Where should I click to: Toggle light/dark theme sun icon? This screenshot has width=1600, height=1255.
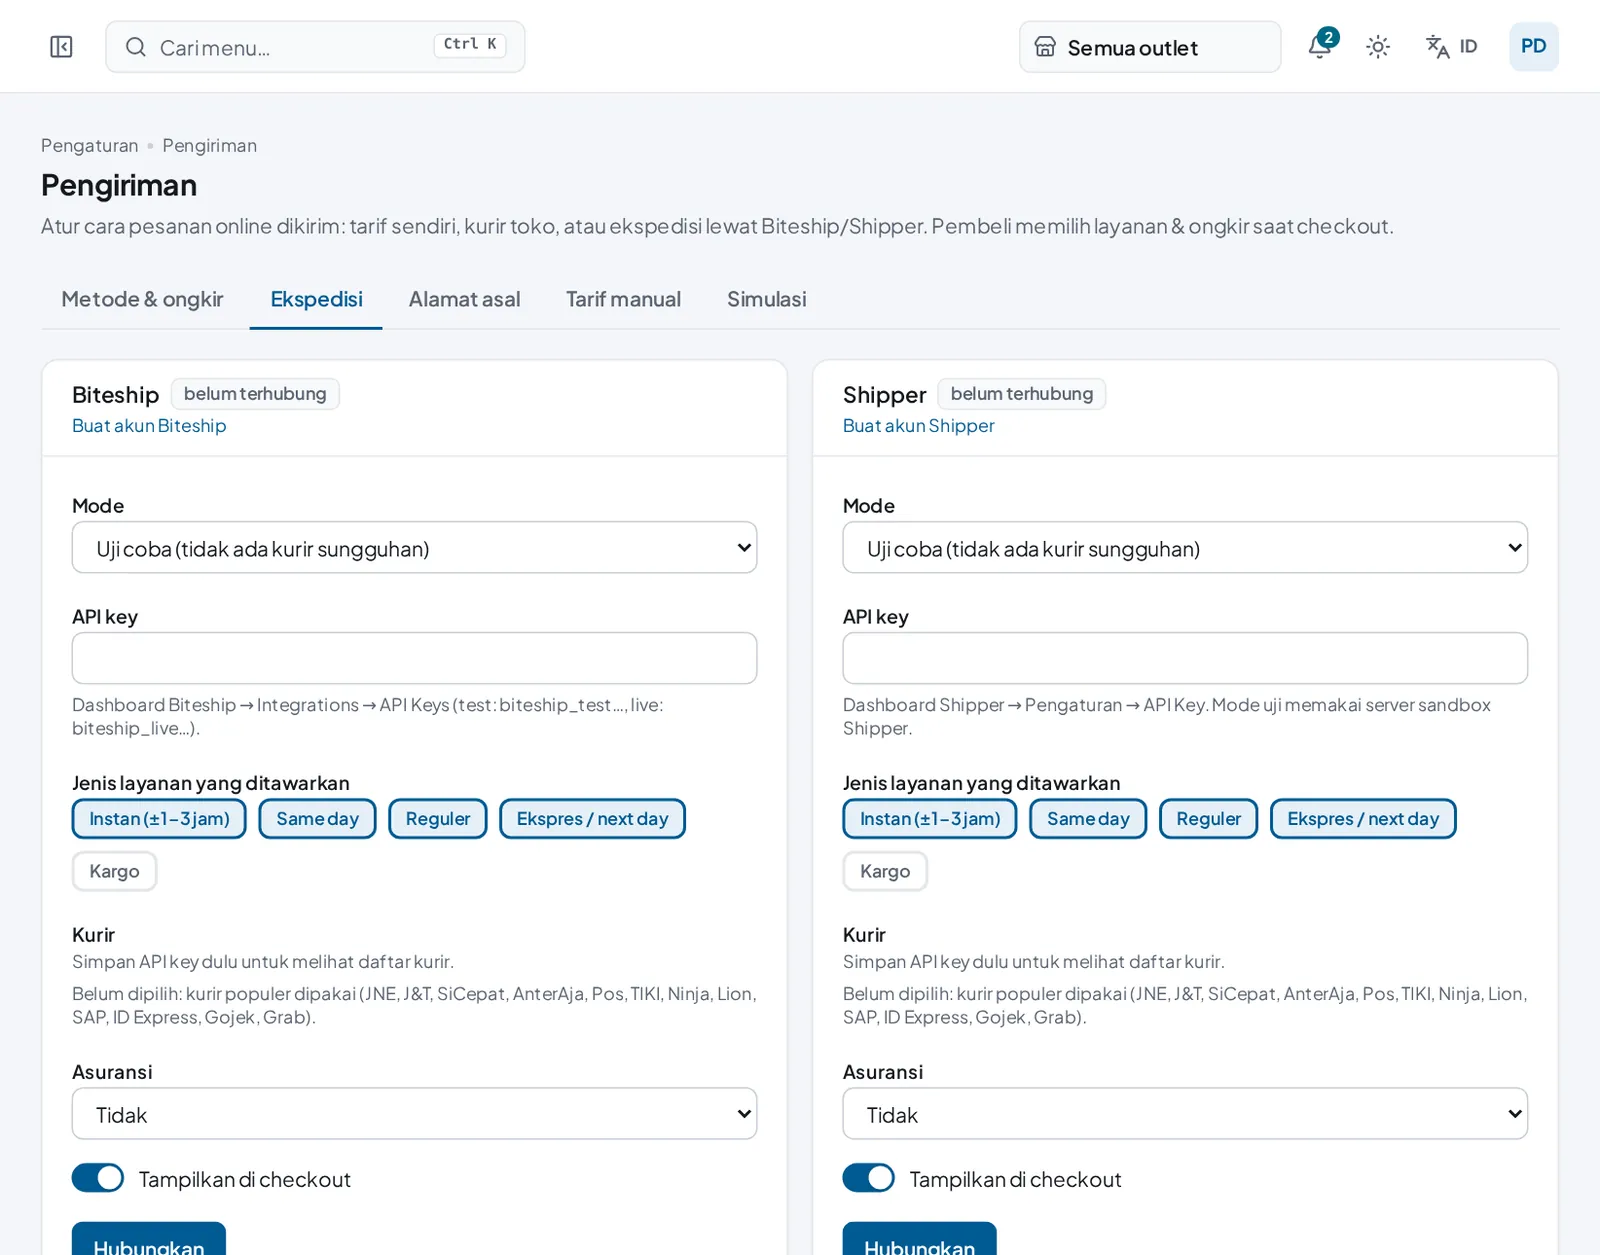(1378, 47)
